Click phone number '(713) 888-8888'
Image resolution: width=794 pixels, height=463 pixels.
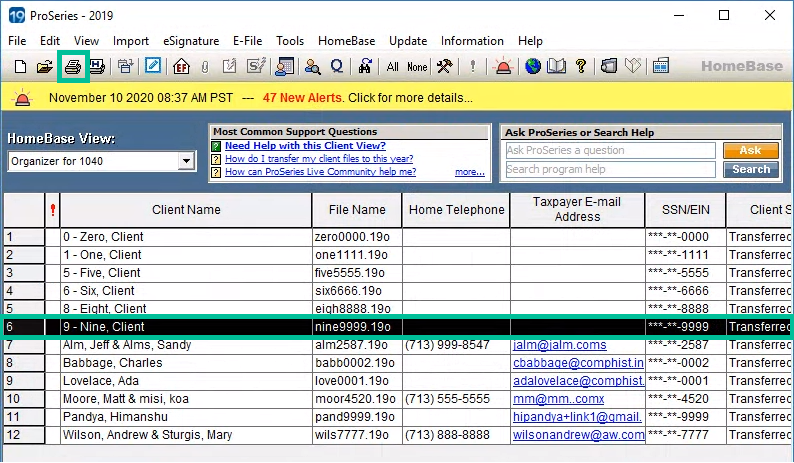(447, 435)
